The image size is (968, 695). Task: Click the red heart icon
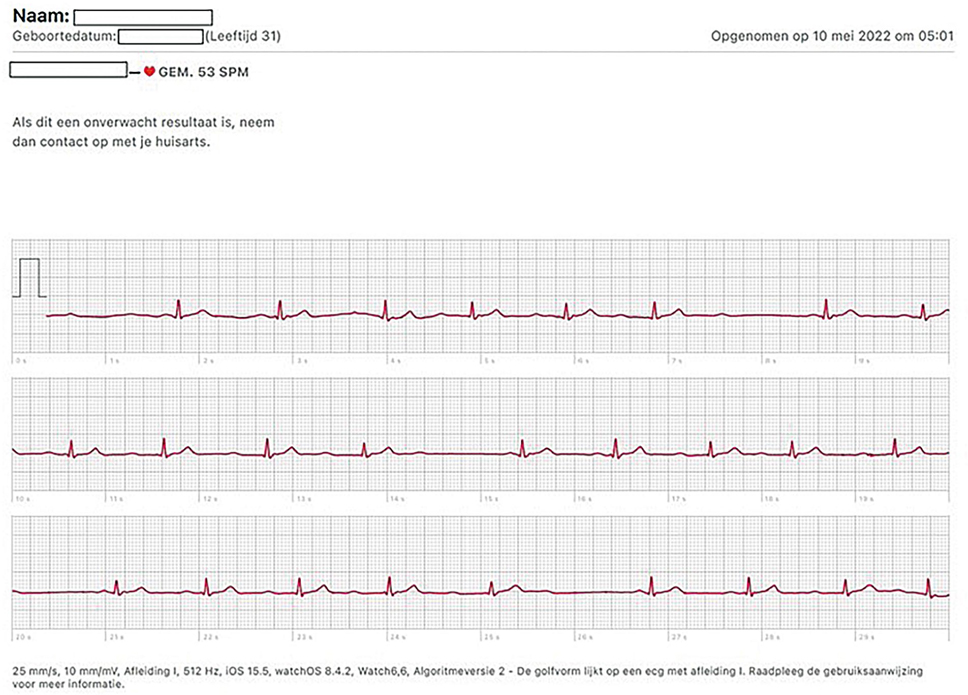pyautogui.click(x=150, y=71)
